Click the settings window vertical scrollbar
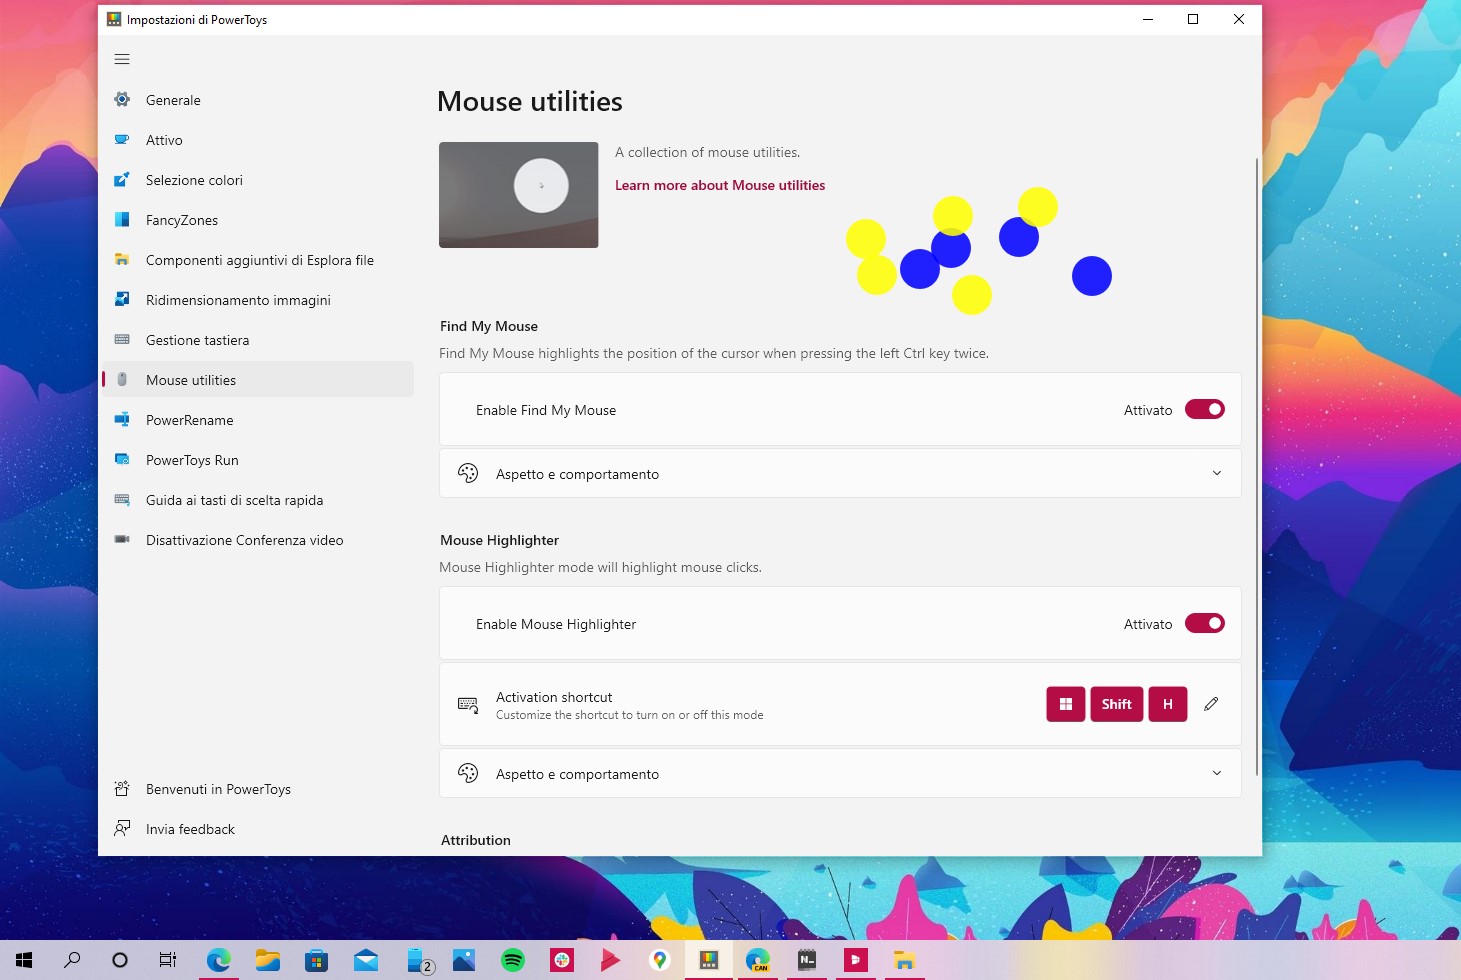Screen dimensions: 1461x980 [x=1257, y=465]
